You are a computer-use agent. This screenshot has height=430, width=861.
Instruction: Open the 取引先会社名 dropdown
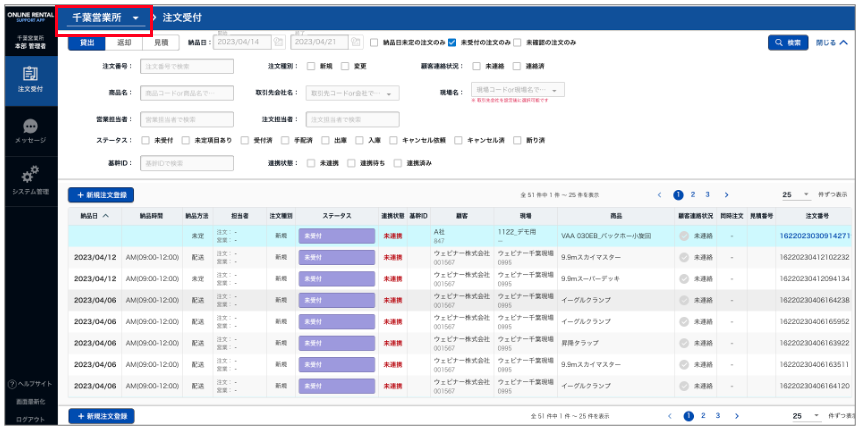tap(353, 92)
